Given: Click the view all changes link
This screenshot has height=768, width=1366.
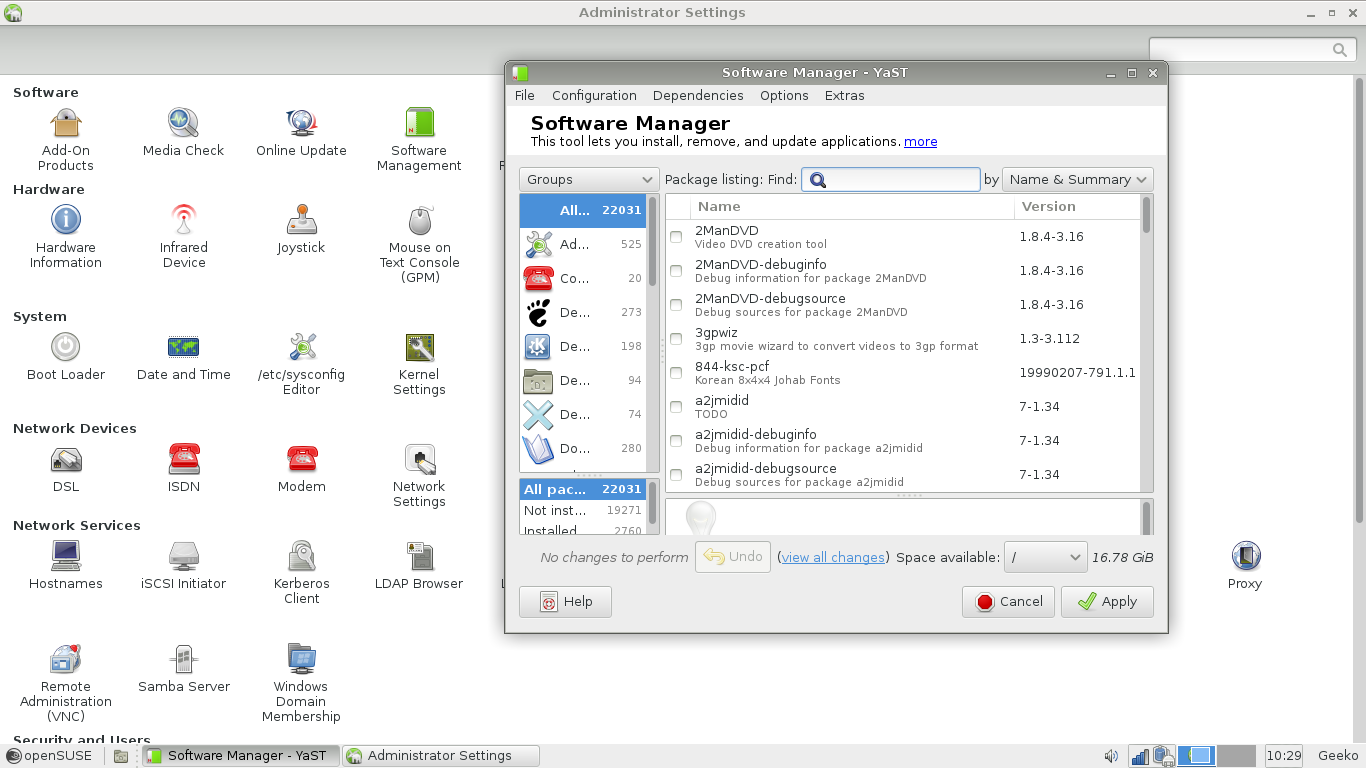Looking at the screenshot, I should pyautogui.click(x=833, y=557).
